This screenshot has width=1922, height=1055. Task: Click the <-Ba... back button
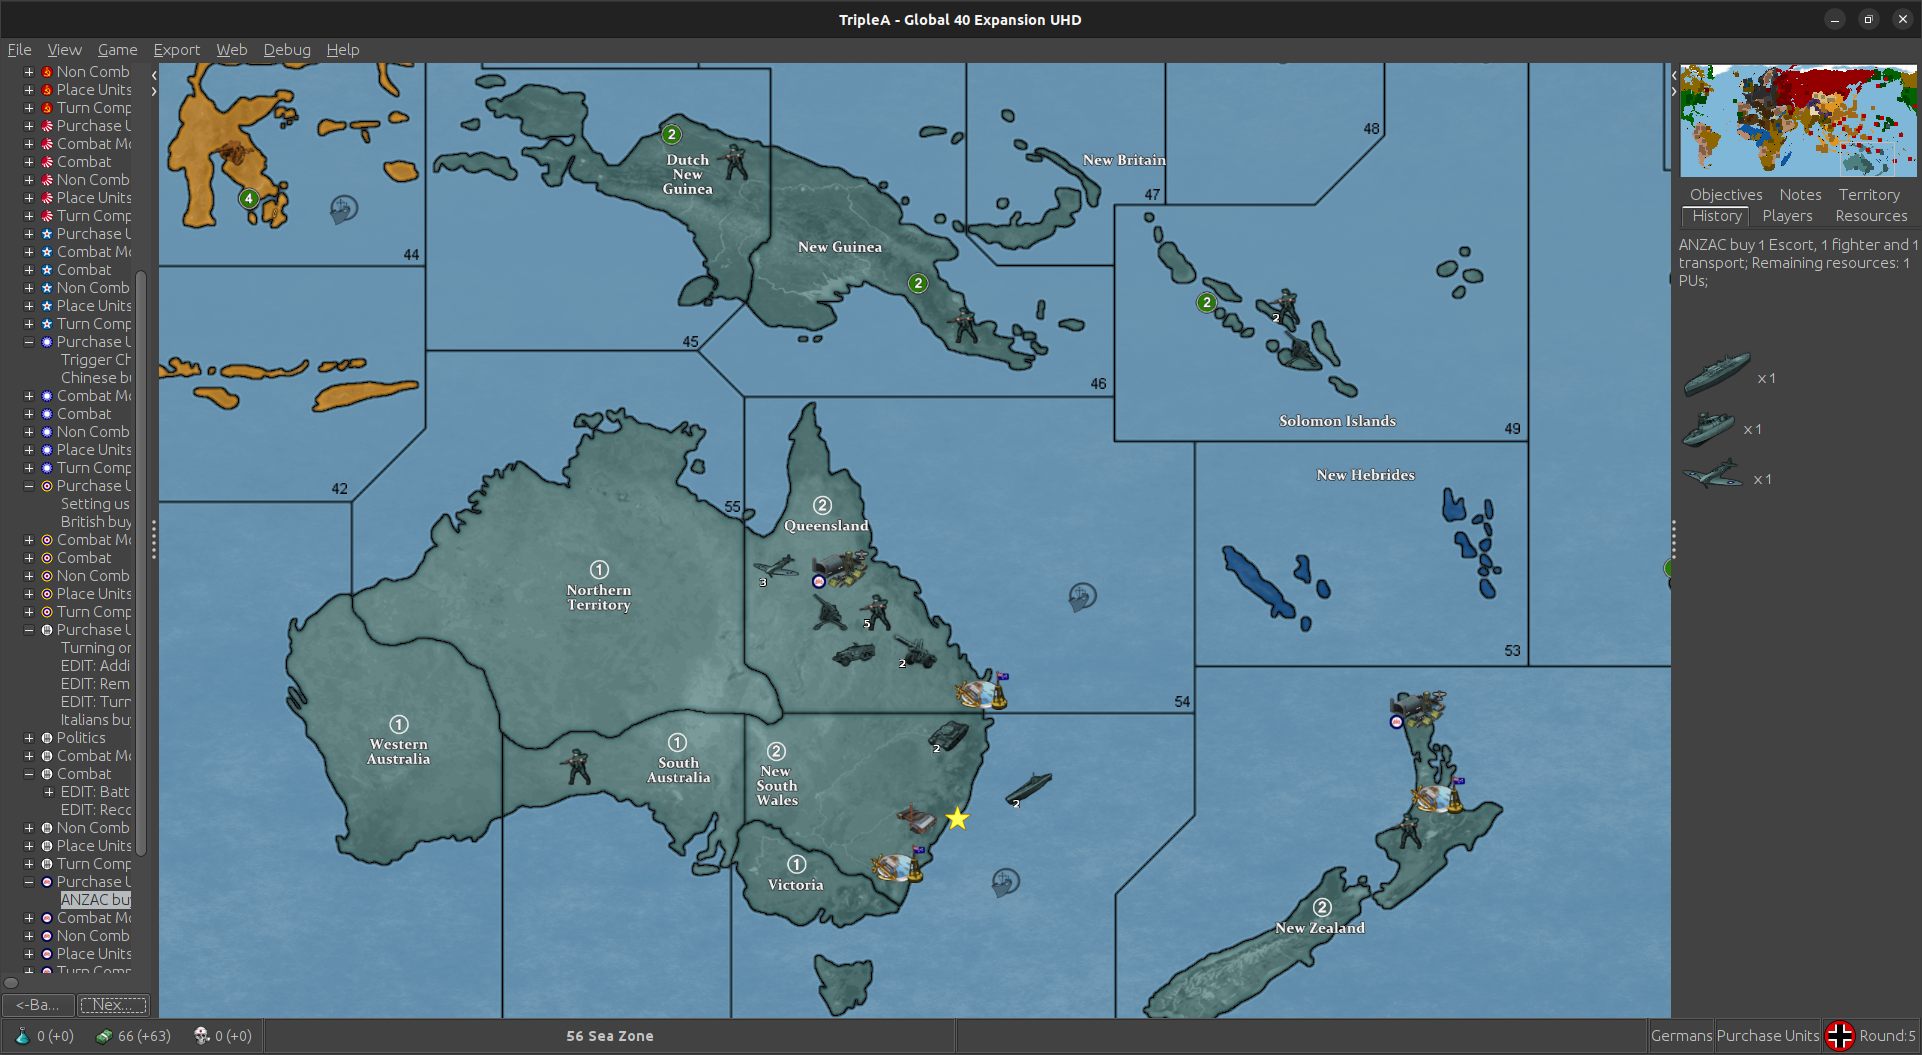(38, 1004)
